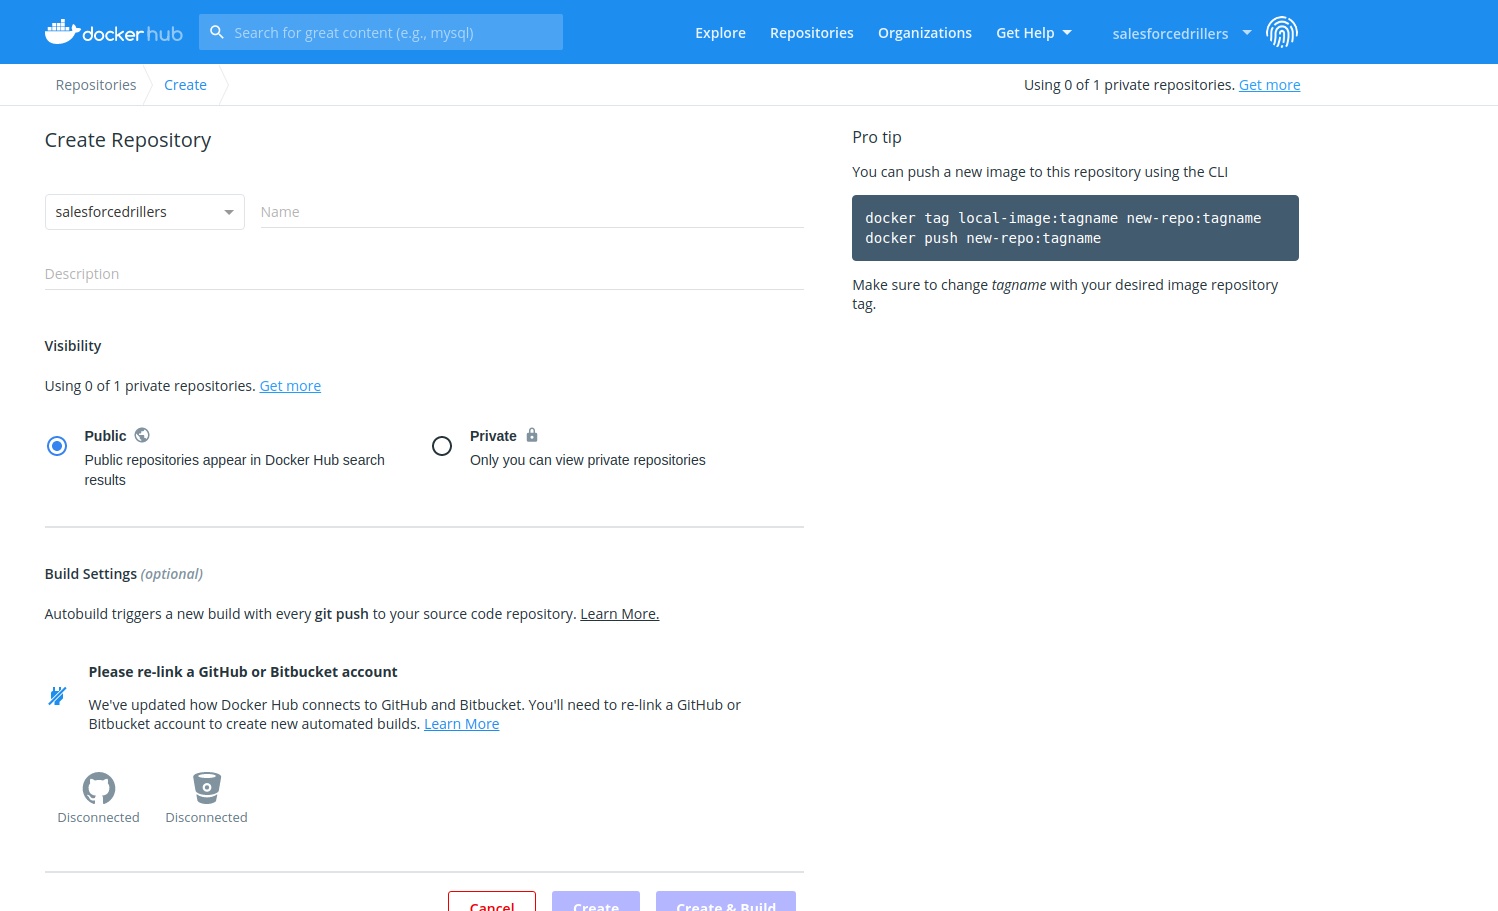Click the Pro tip heading
This screenshot has width=1498, height=911.
pos(877,137)
